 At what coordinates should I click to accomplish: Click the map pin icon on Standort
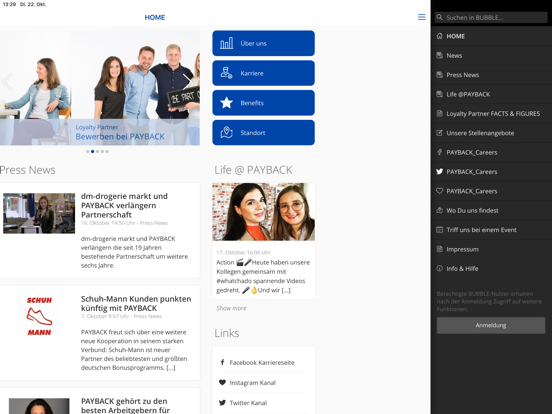pyautogui.click(x=226, y=132)
